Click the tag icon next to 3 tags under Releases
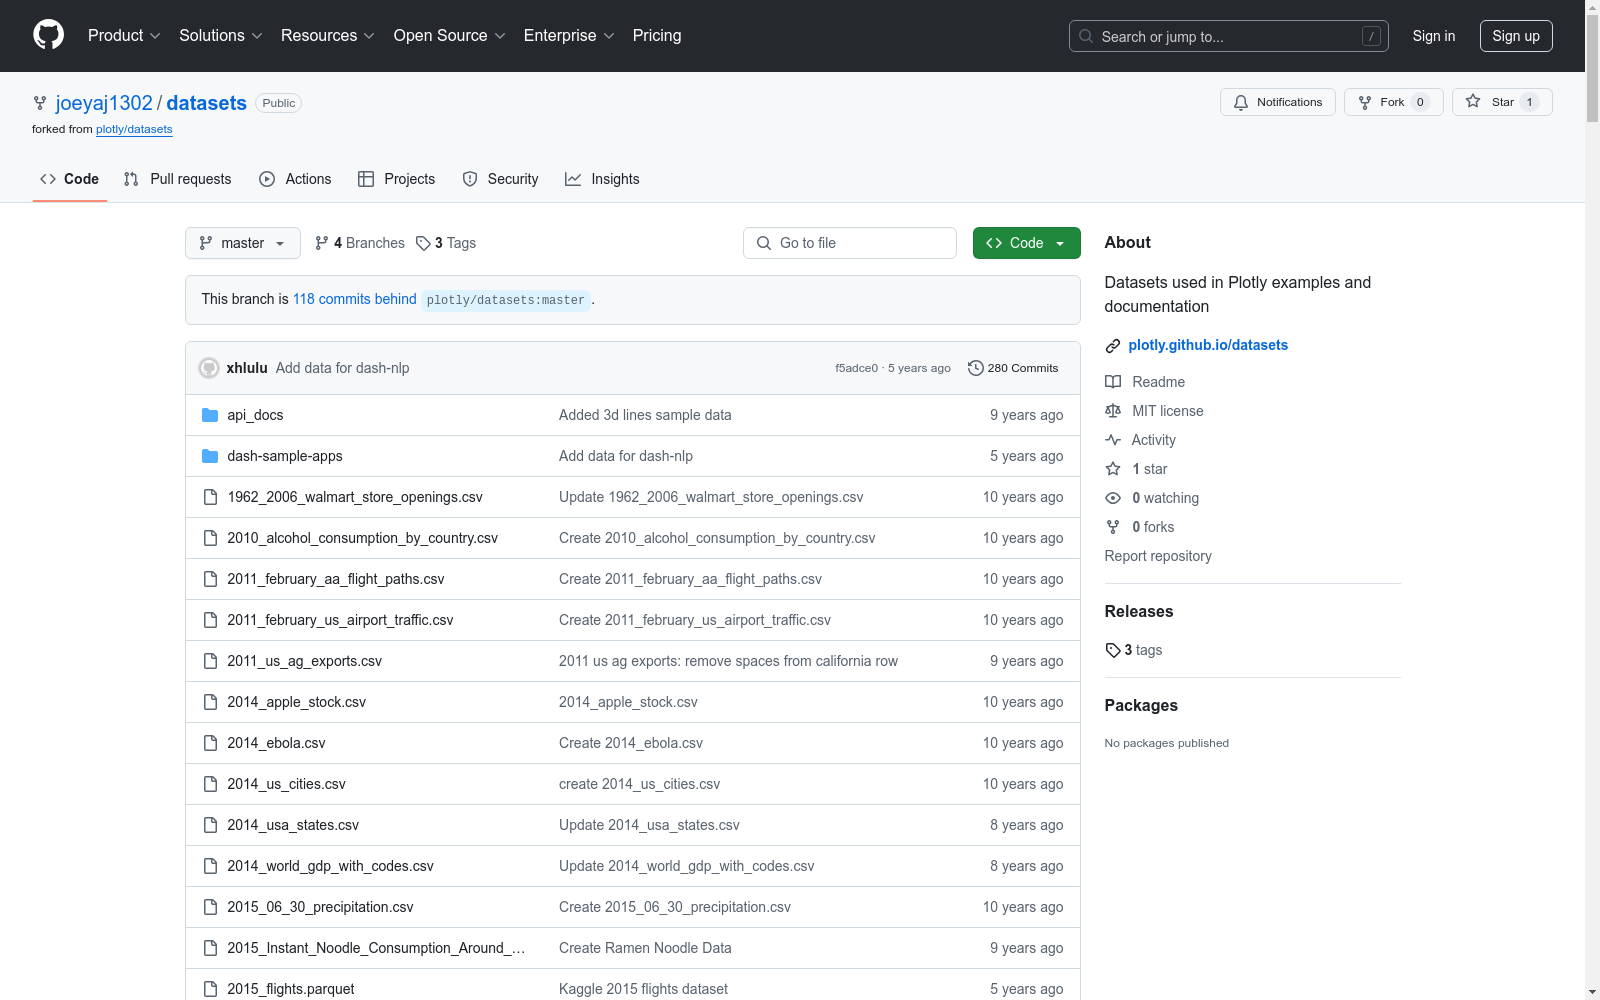Screen dimensions: 1600x1000 (x=1113, y=650)
